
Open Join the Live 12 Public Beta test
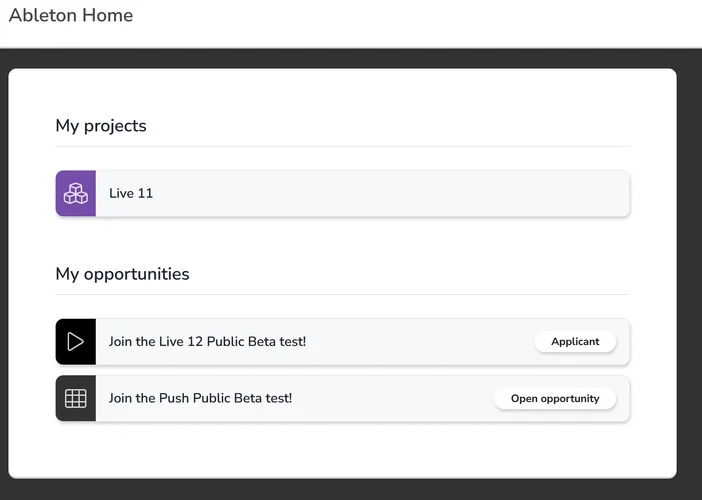[342, 342]
